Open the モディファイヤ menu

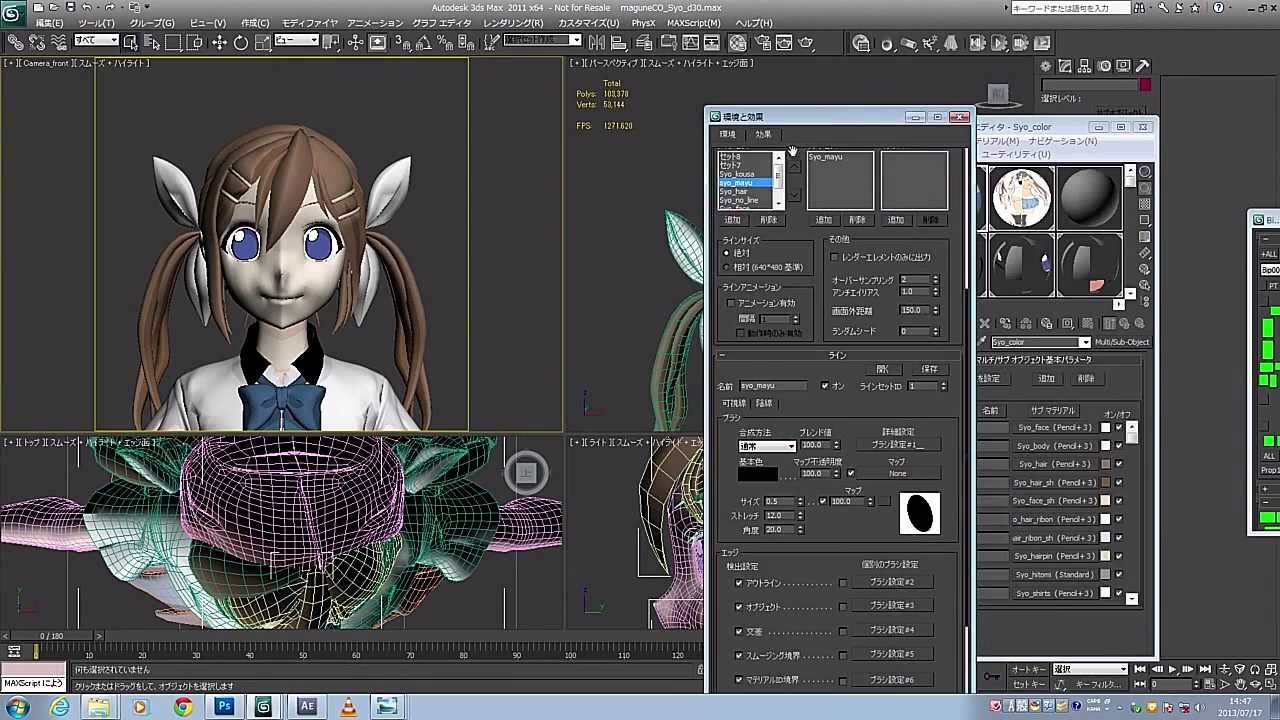point(310,23)
